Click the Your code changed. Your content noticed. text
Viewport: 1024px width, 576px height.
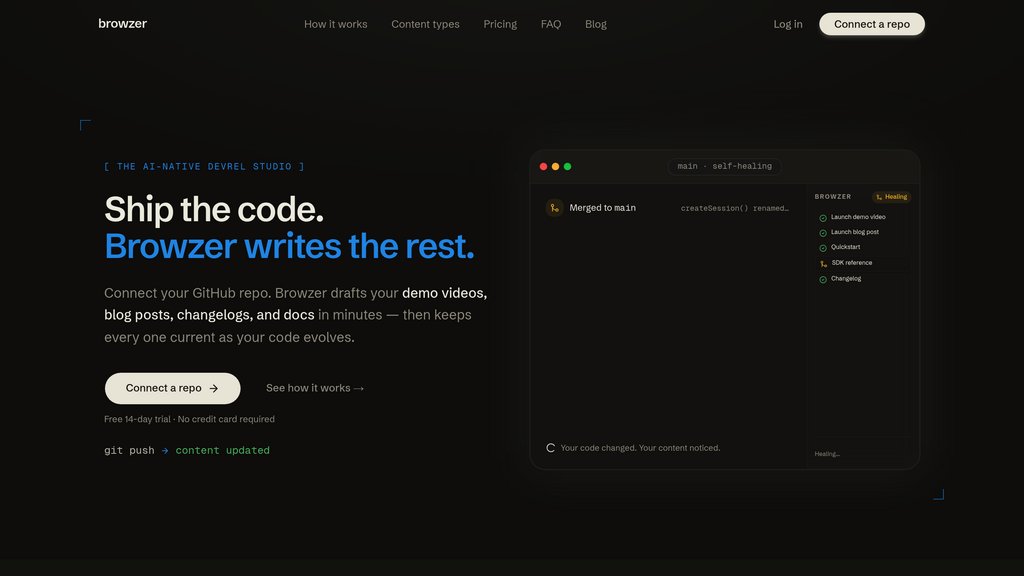coord(640,448)
